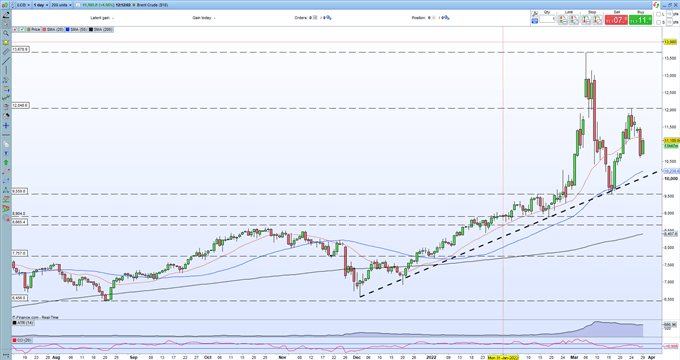Open the 200 units dropdown

[x=61, y=5]
